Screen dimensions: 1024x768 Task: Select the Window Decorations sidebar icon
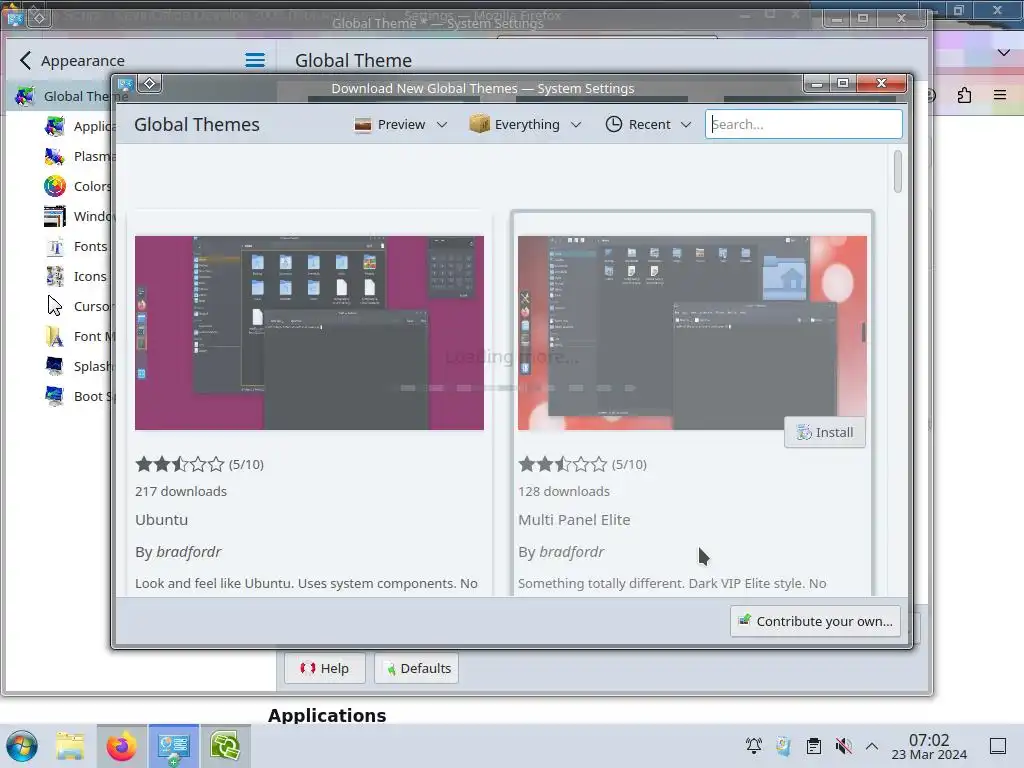point(55,216)
